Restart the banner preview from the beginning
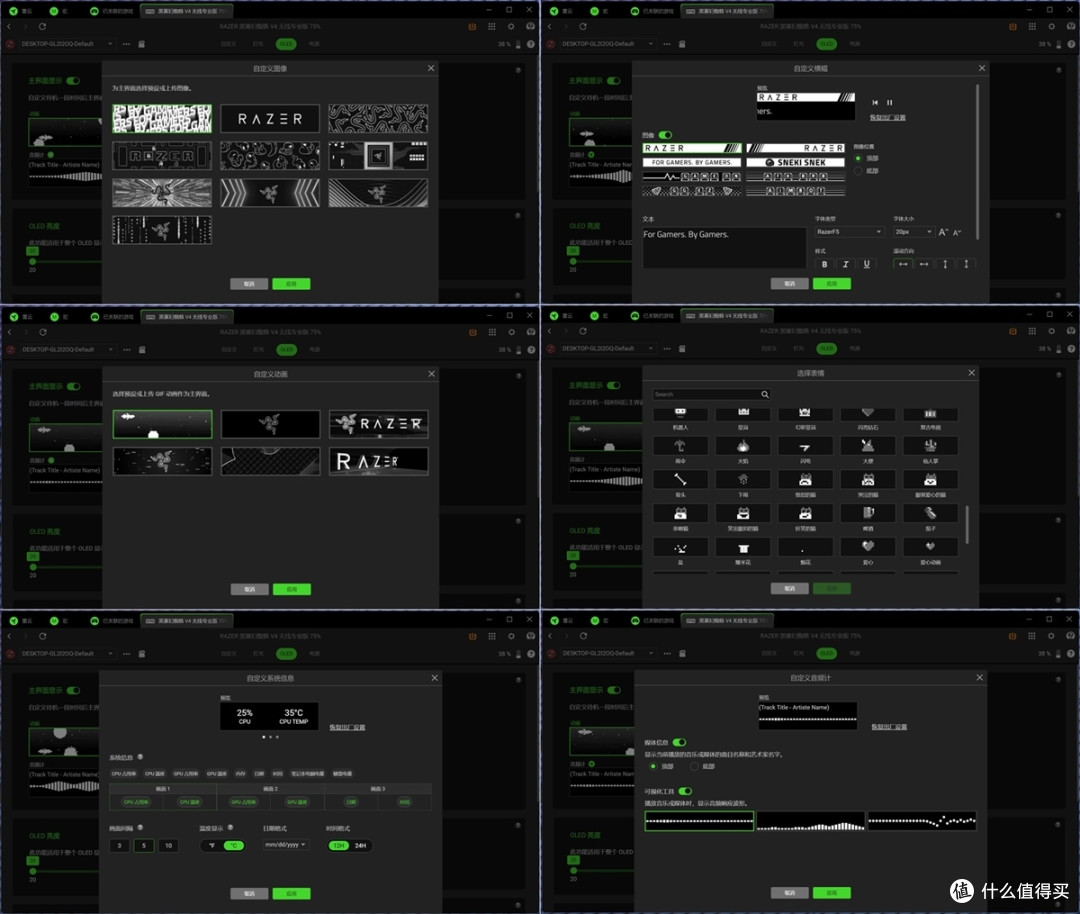The image size is (1080, 914). [875, 103]
